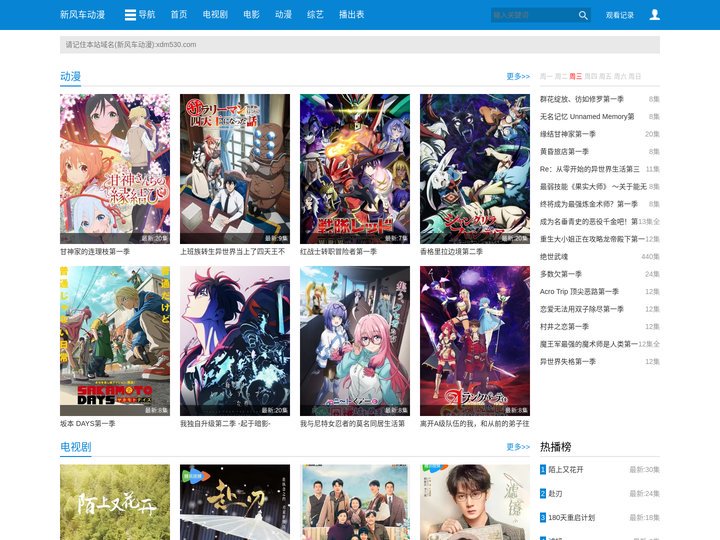Open 观看记录 viewing history

[619, 15]
